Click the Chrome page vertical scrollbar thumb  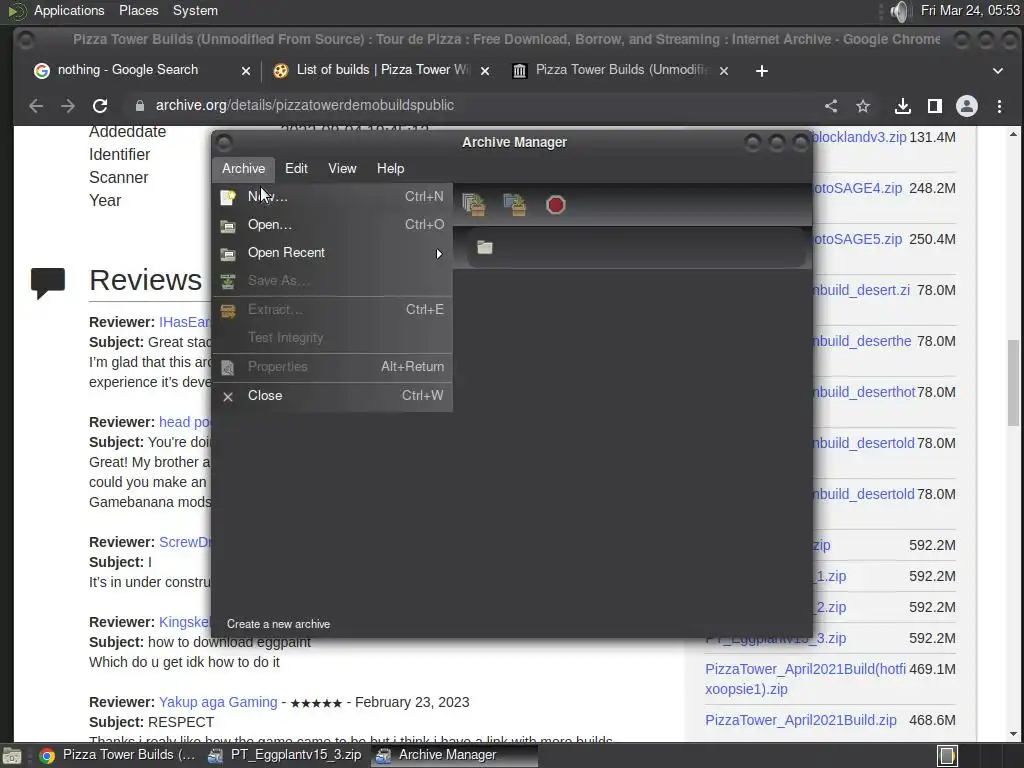tap(1013, 383)
